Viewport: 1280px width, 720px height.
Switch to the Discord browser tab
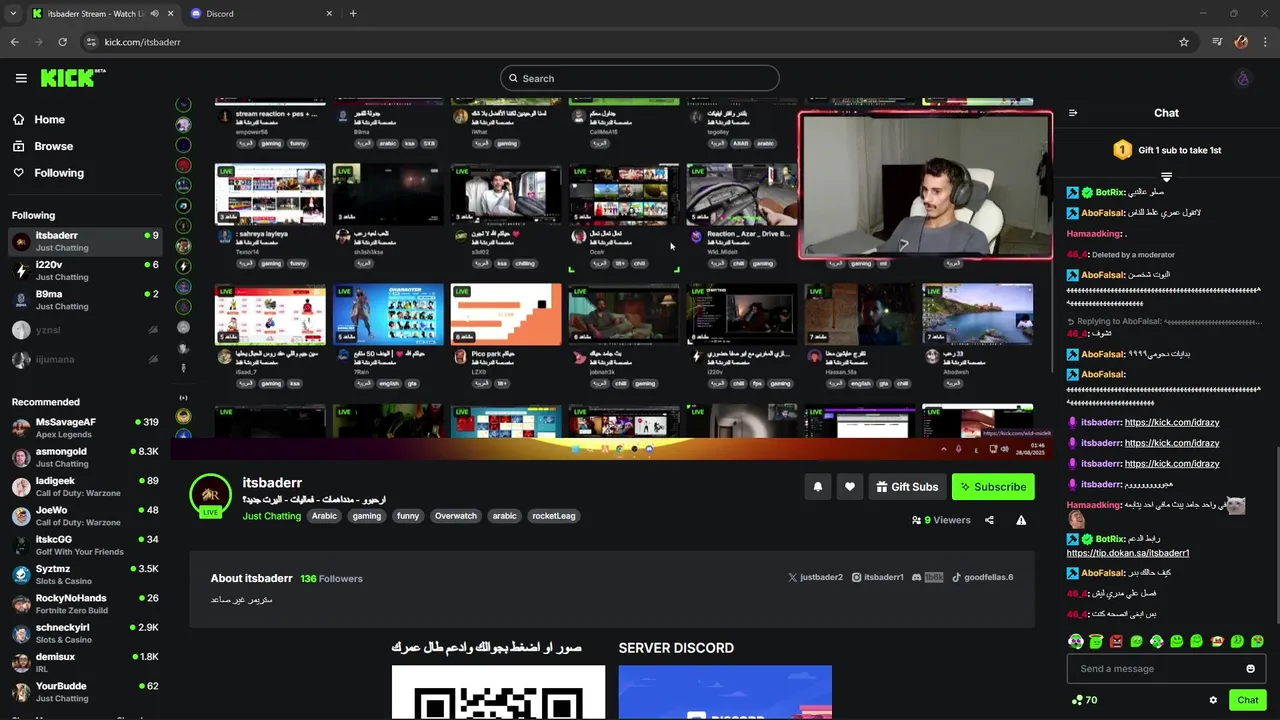(262, 13)
